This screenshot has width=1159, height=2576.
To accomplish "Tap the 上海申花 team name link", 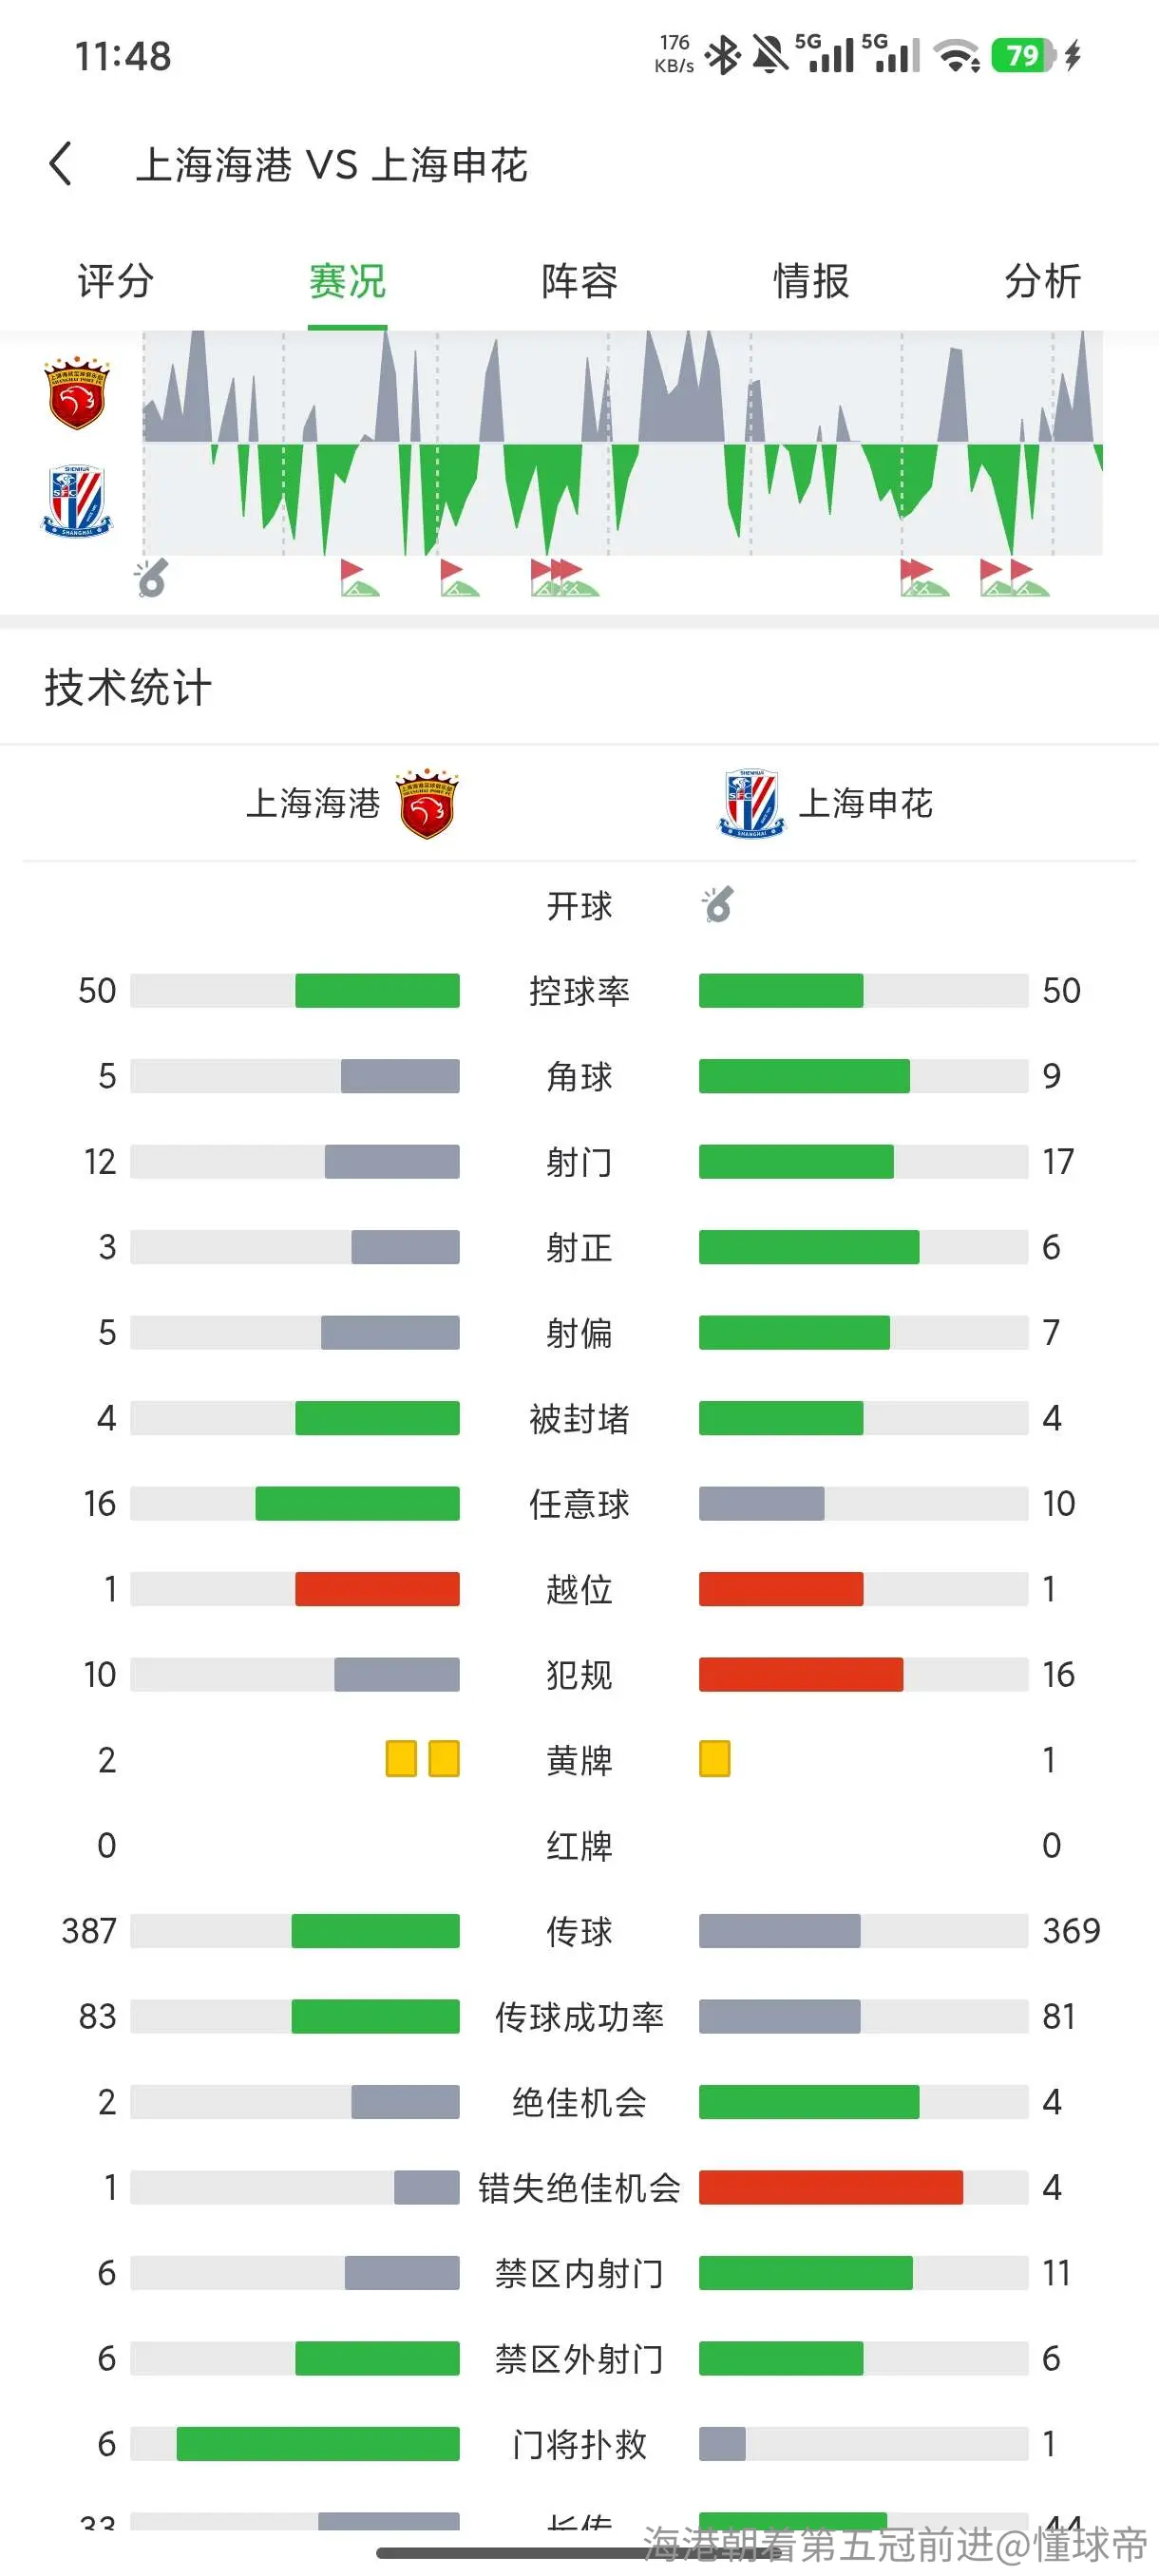I will pyautogui.click(x=866, y=803).
